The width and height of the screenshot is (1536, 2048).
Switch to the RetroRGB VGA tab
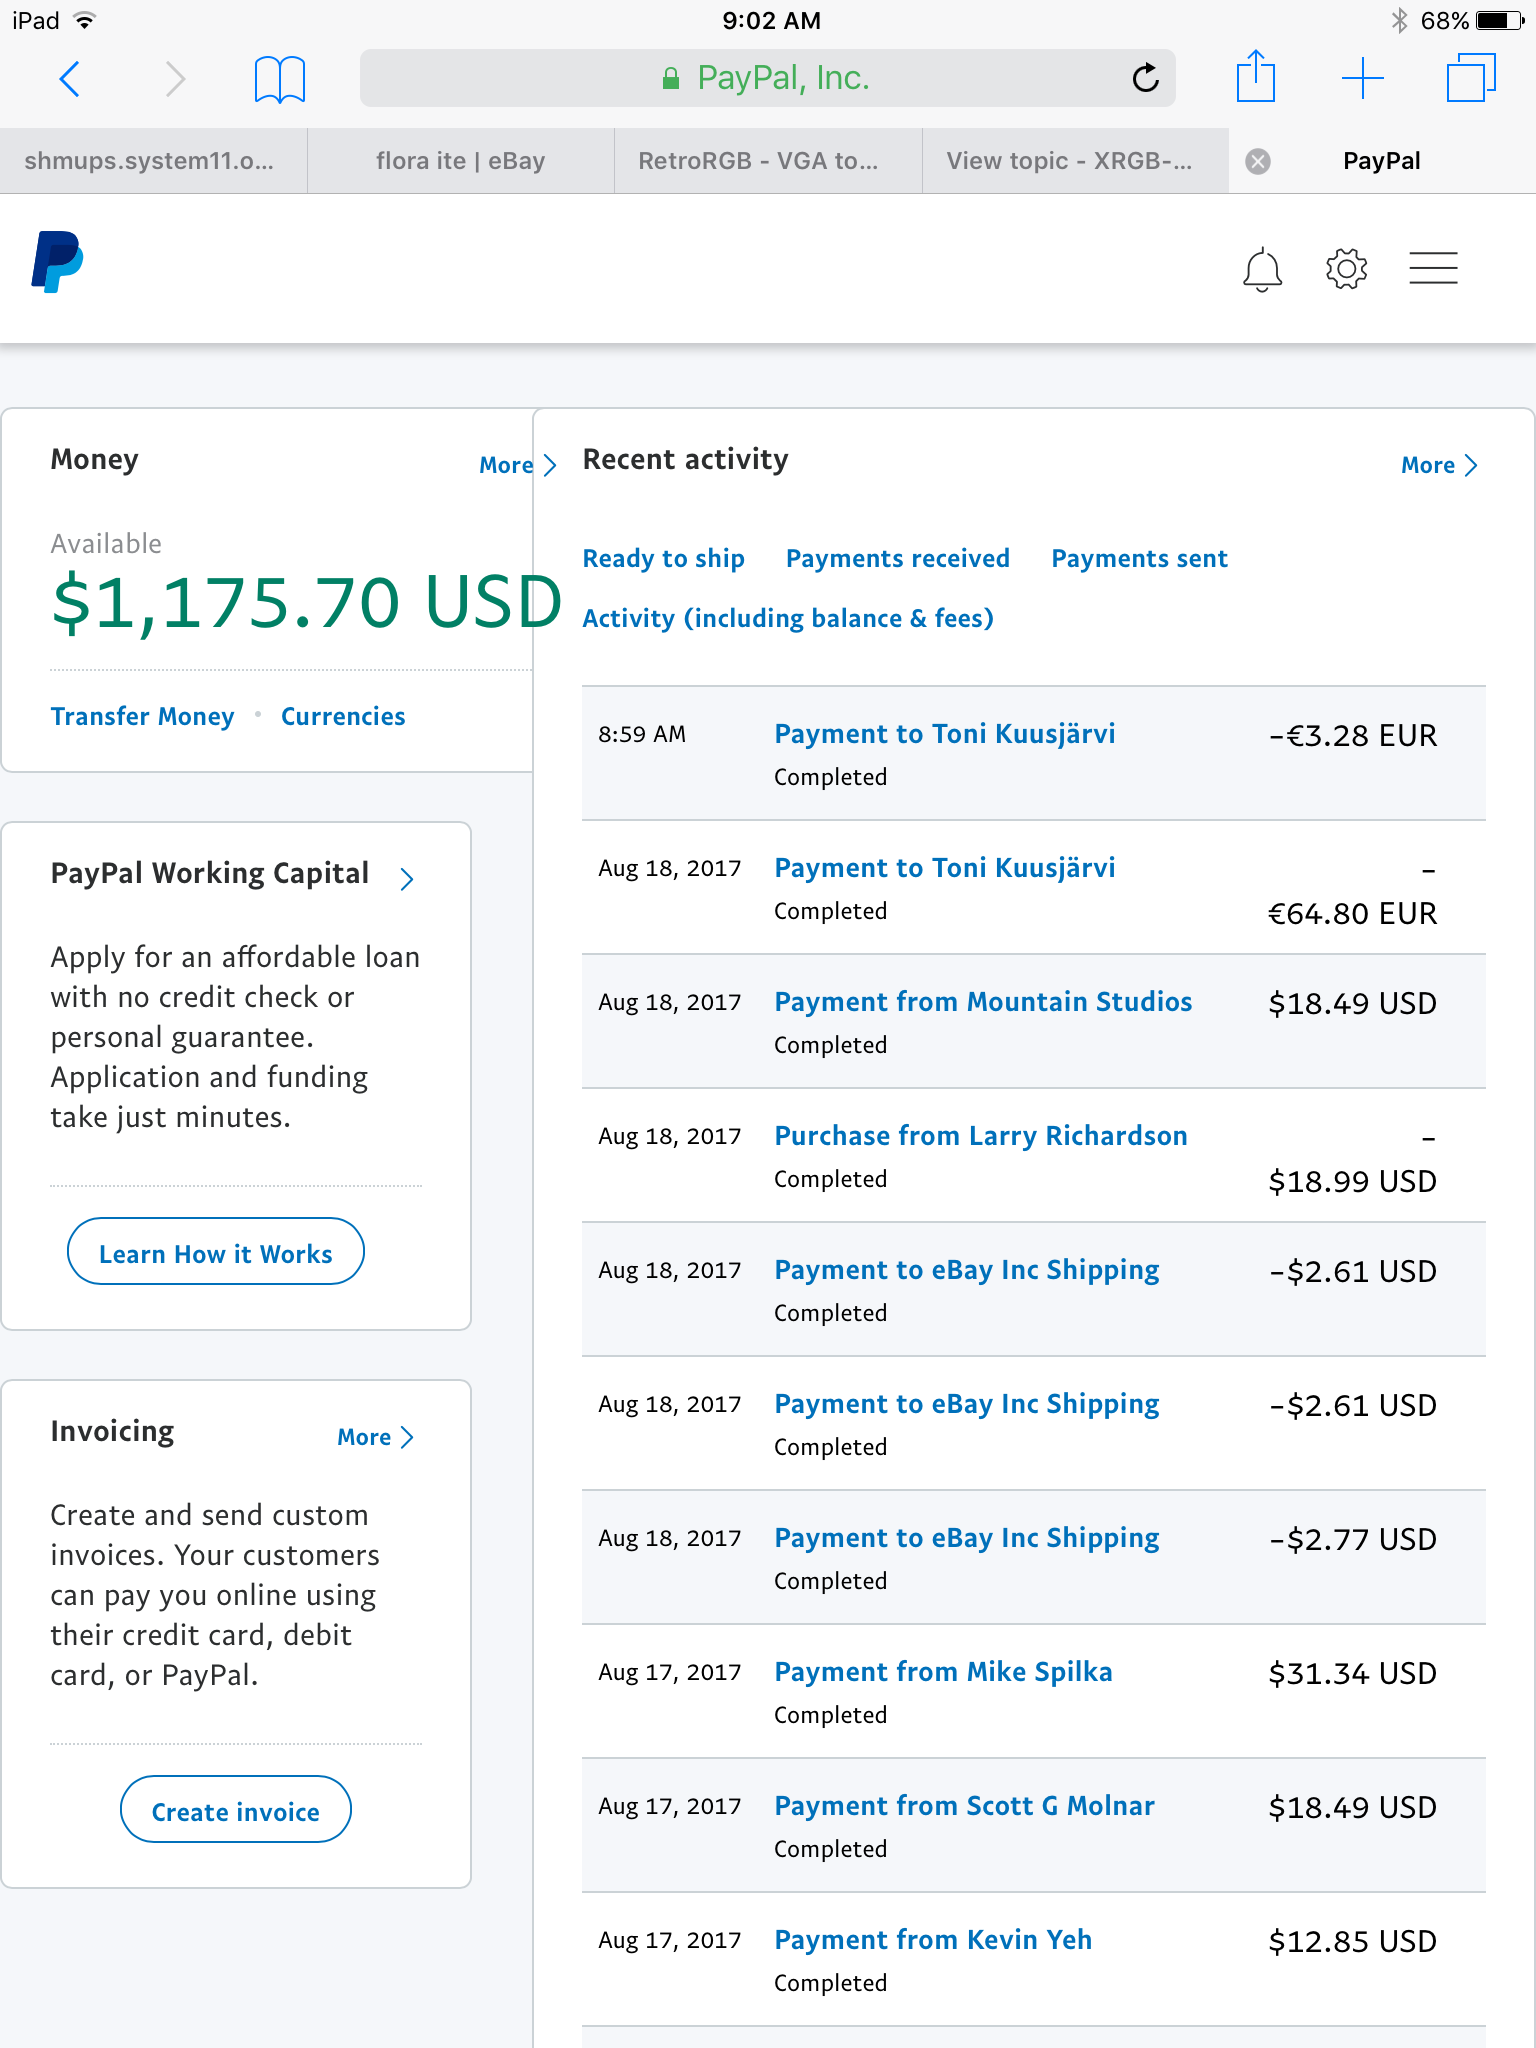tap(768, 161)
